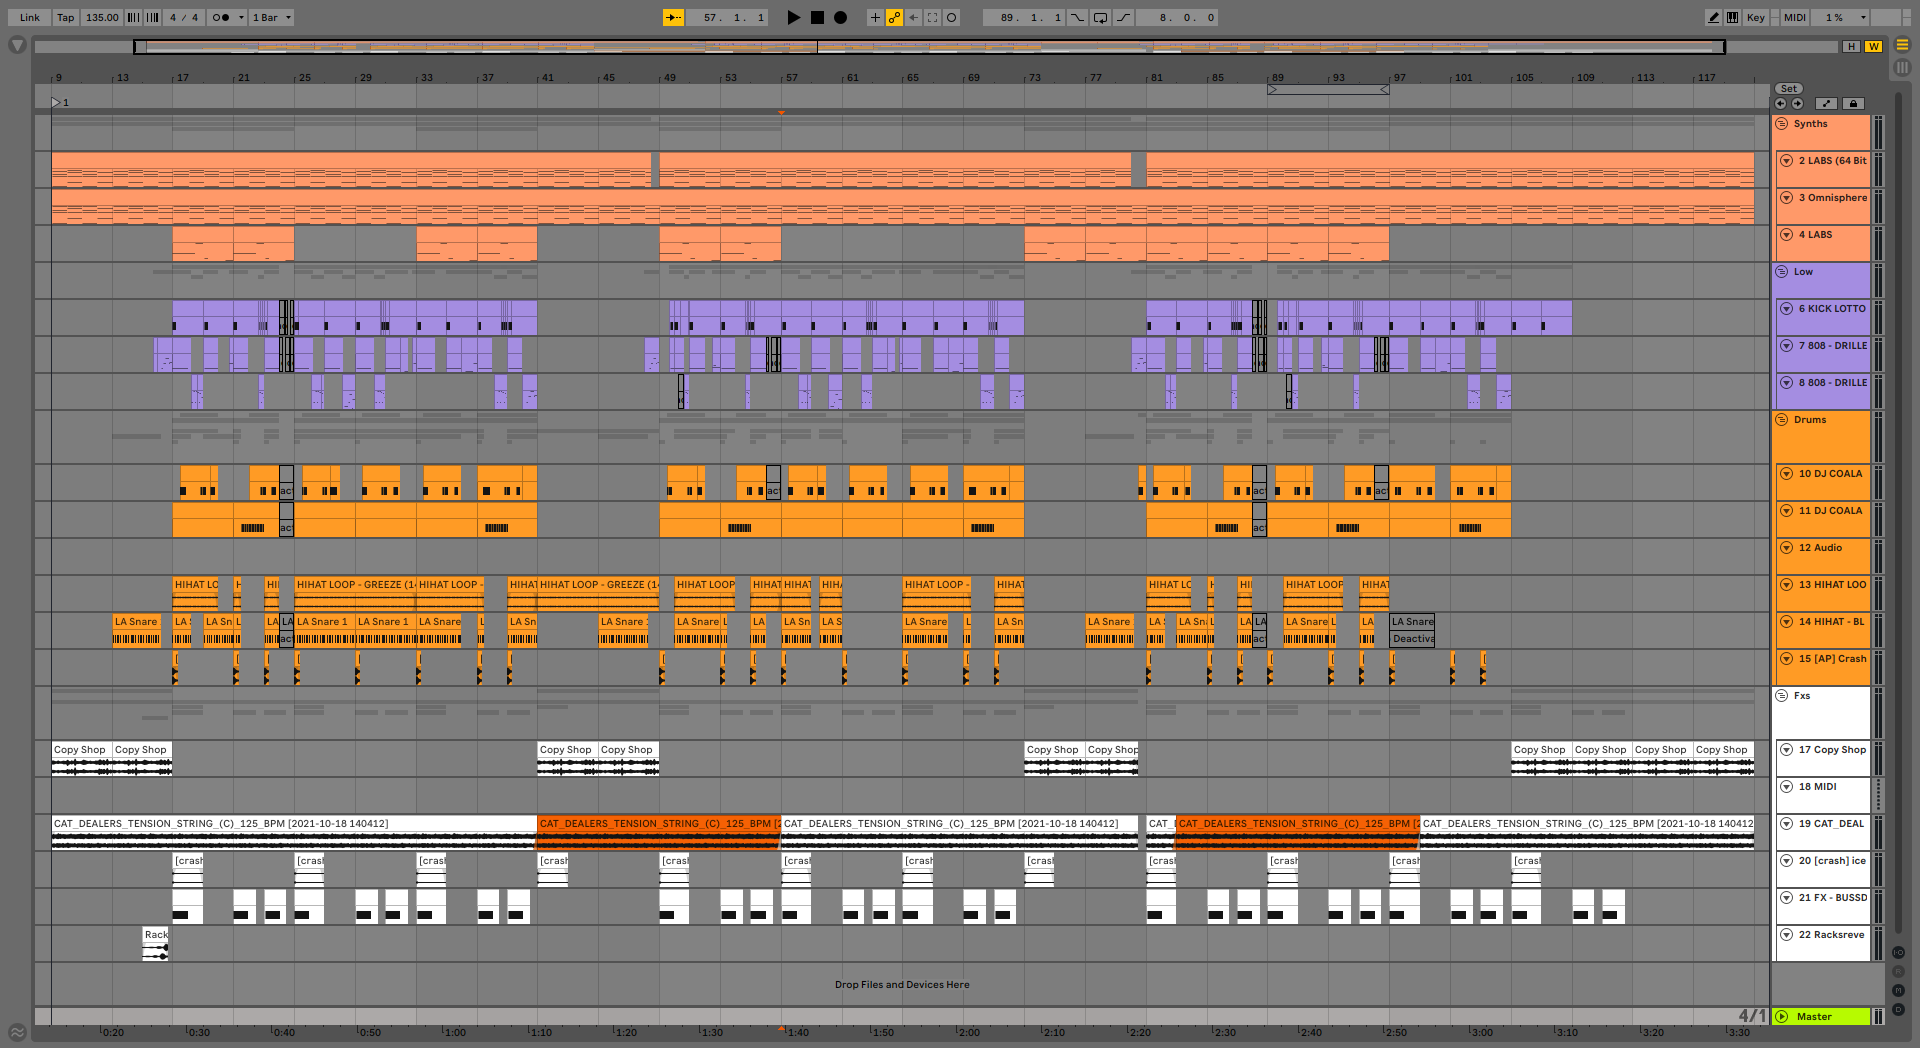The width and height of the screenshot is (1920, 1048).
Task: Click locator 1 in the scrub area
Action: 60,102
